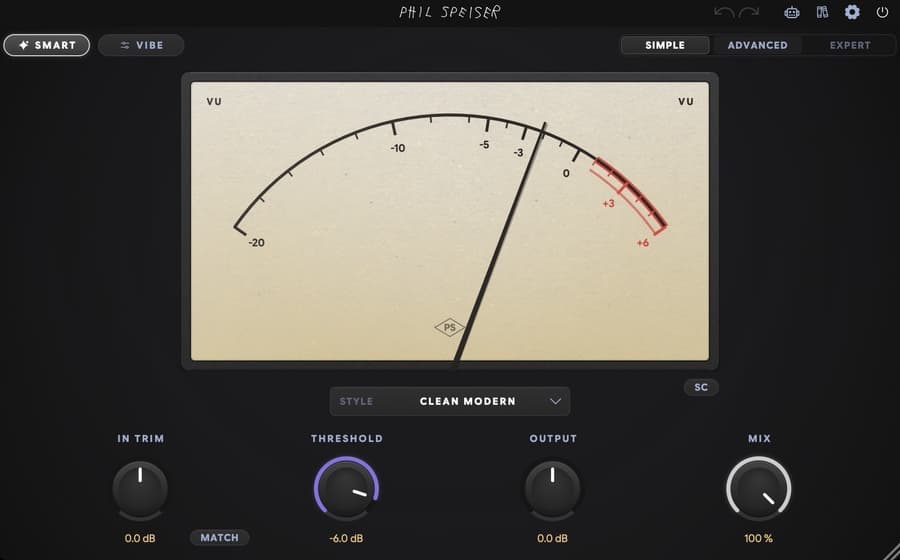The height and width of the screenshot is (560, 900).
Task: Open the robot assistant icon
Action: [x=792, y=12]
